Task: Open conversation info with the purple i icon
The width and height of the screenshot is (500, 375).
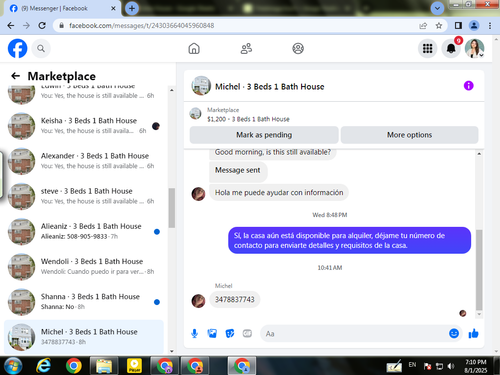Action: pyautogui.click(x=468, y=86)
